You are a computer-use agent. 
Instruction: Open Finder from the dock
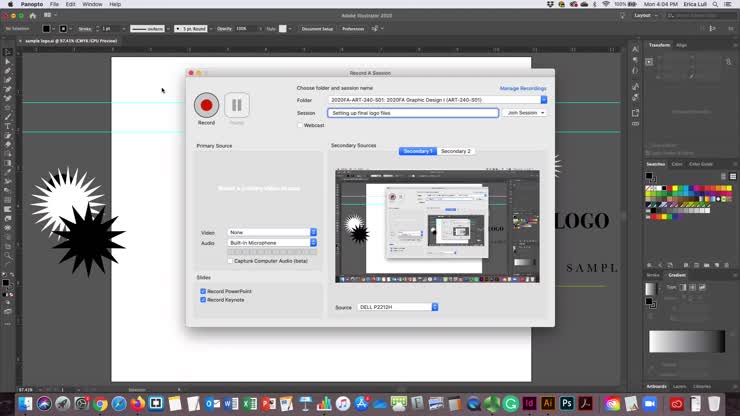point(25,404)
